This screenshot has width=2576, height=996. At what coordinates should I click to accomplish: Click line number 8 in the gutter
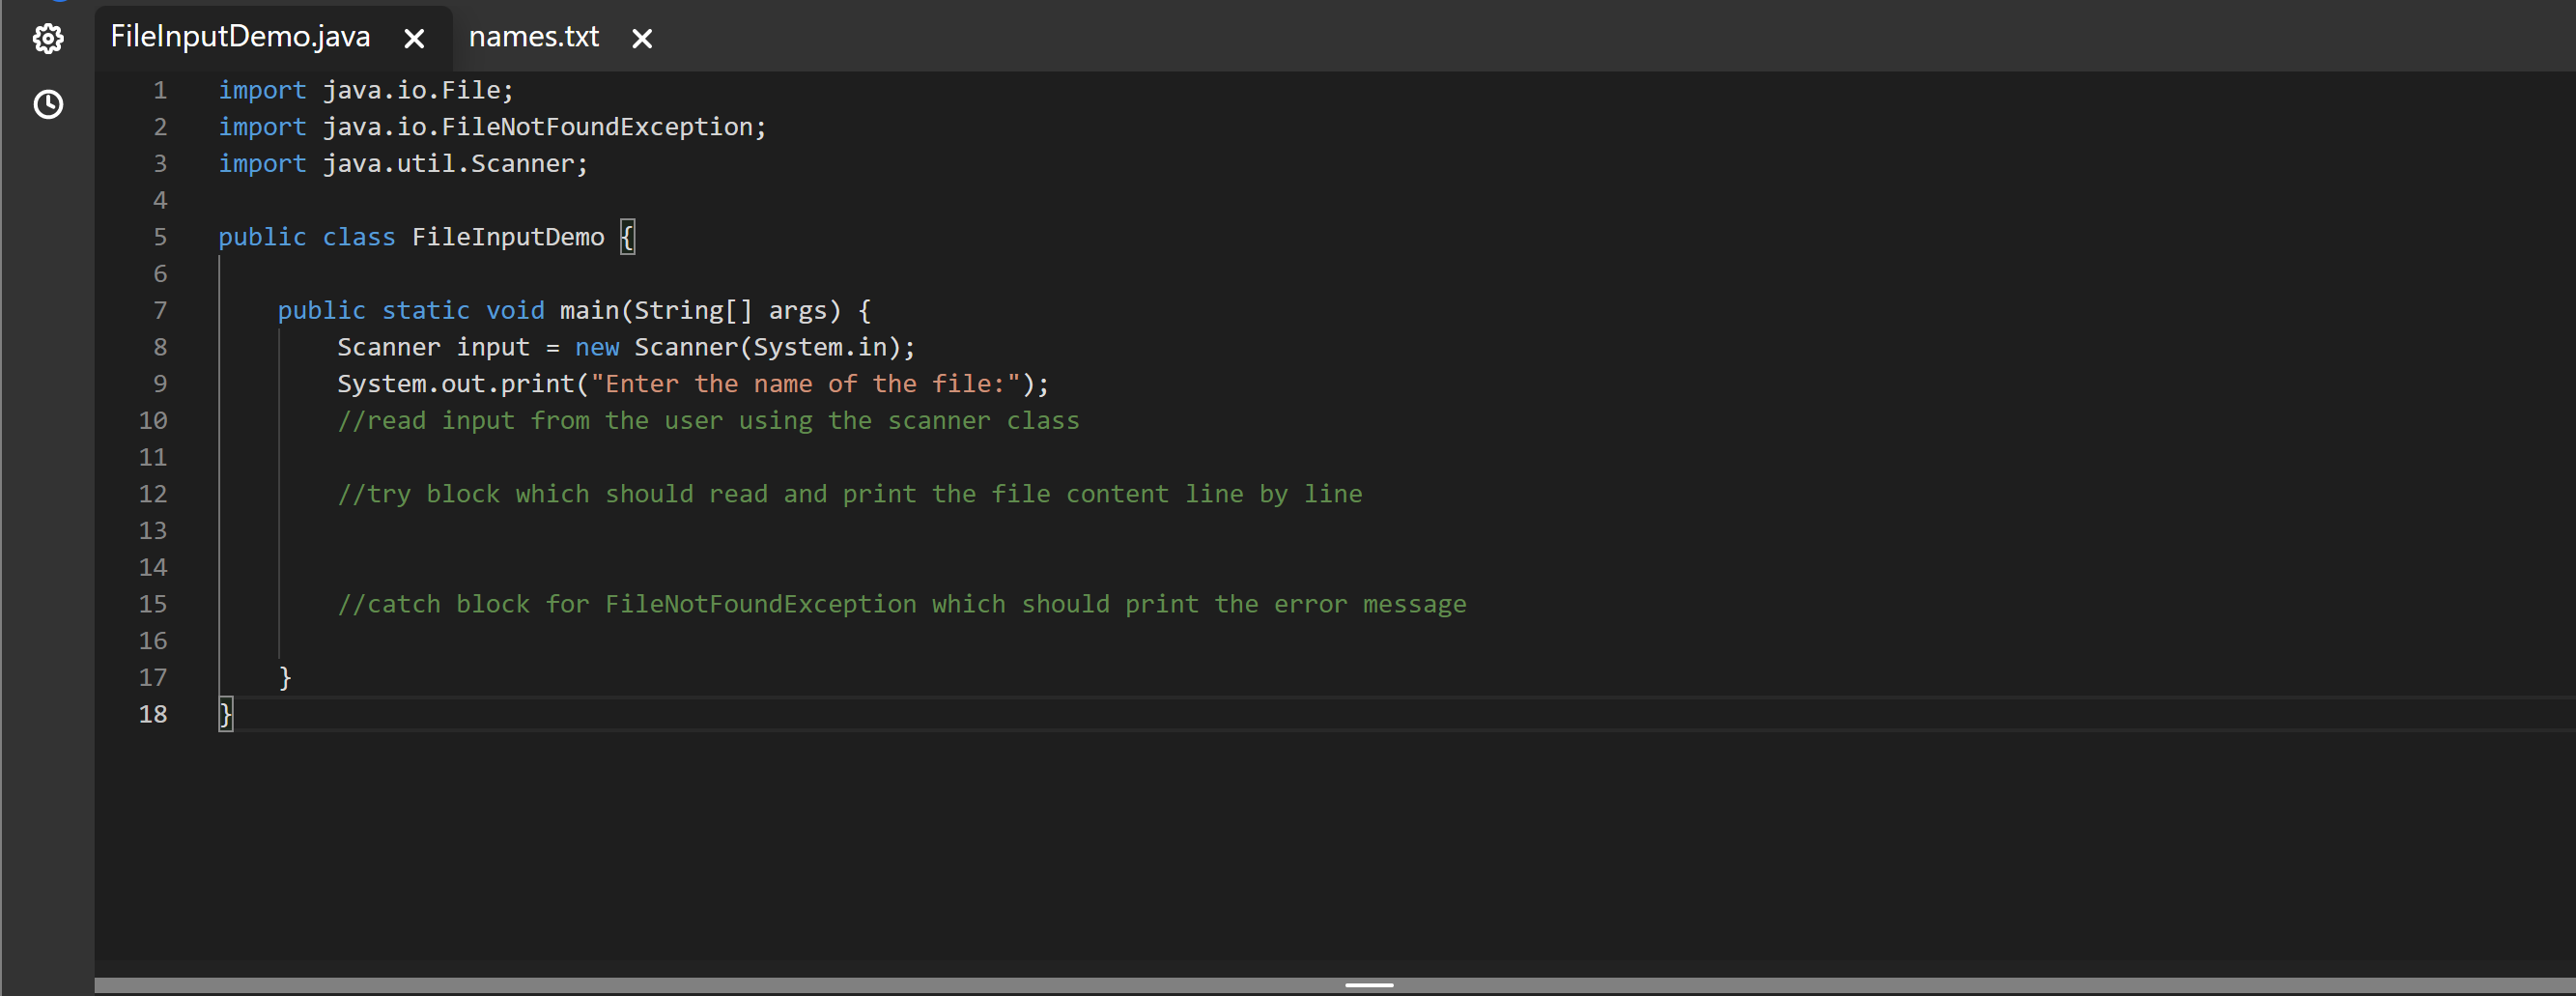(x=160, y=347)
